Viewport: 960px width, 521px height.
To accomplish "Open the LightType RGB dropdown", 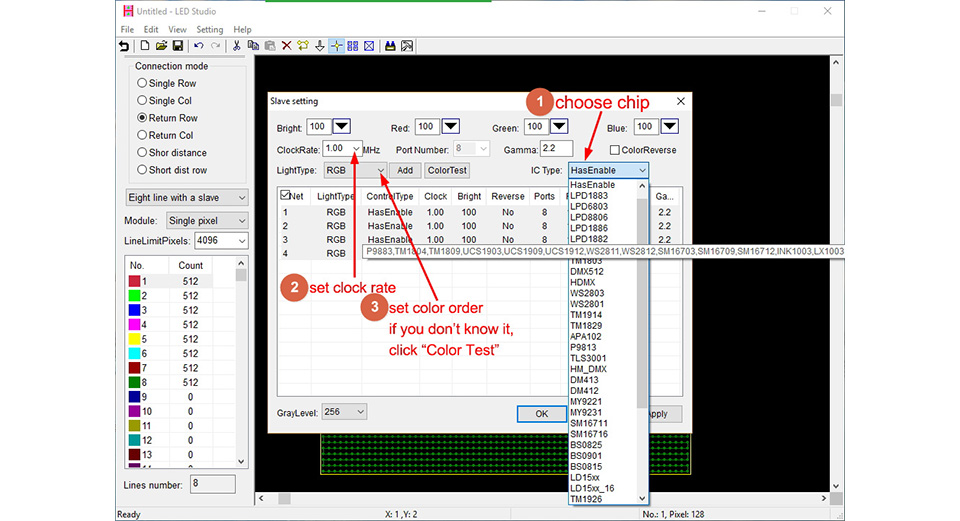I will coord(355,170).
